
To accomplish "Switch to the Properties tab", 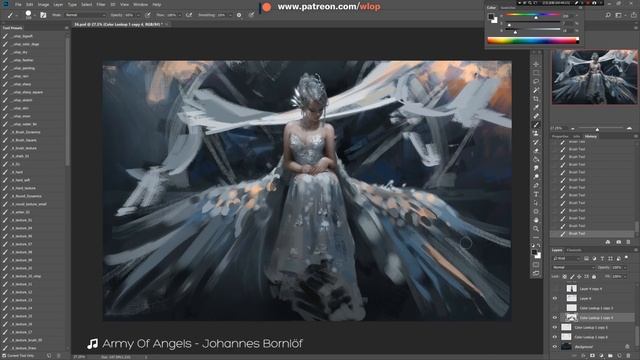I will pyautogui.click(x=560, y=136).
